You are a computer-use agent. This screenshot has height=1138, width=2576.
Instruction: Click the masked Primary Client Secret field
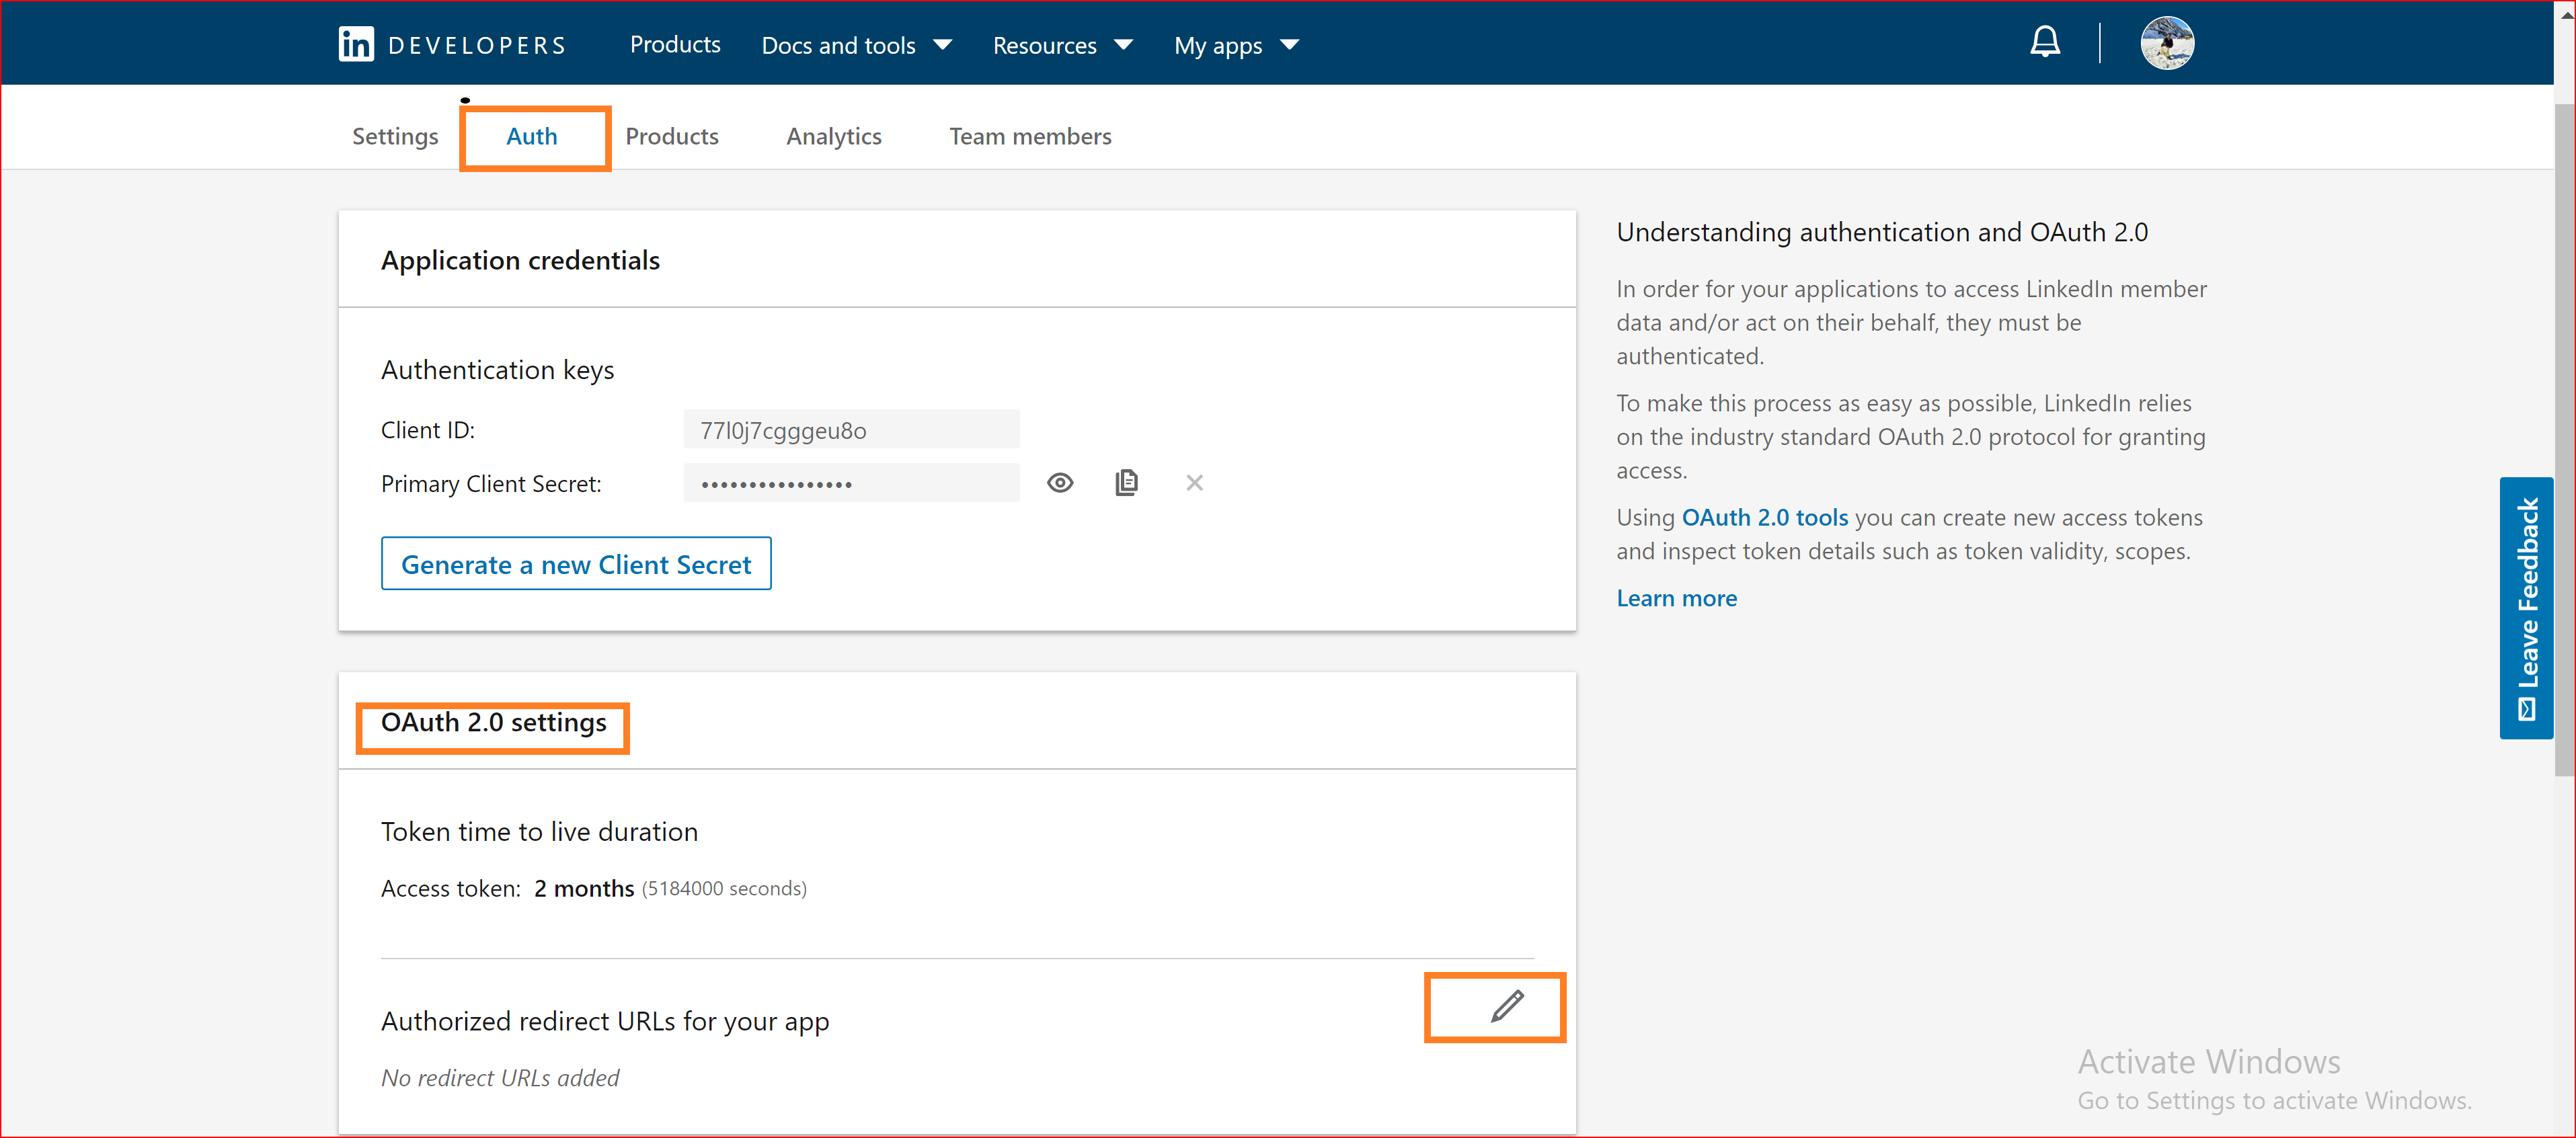coord(851,484)
